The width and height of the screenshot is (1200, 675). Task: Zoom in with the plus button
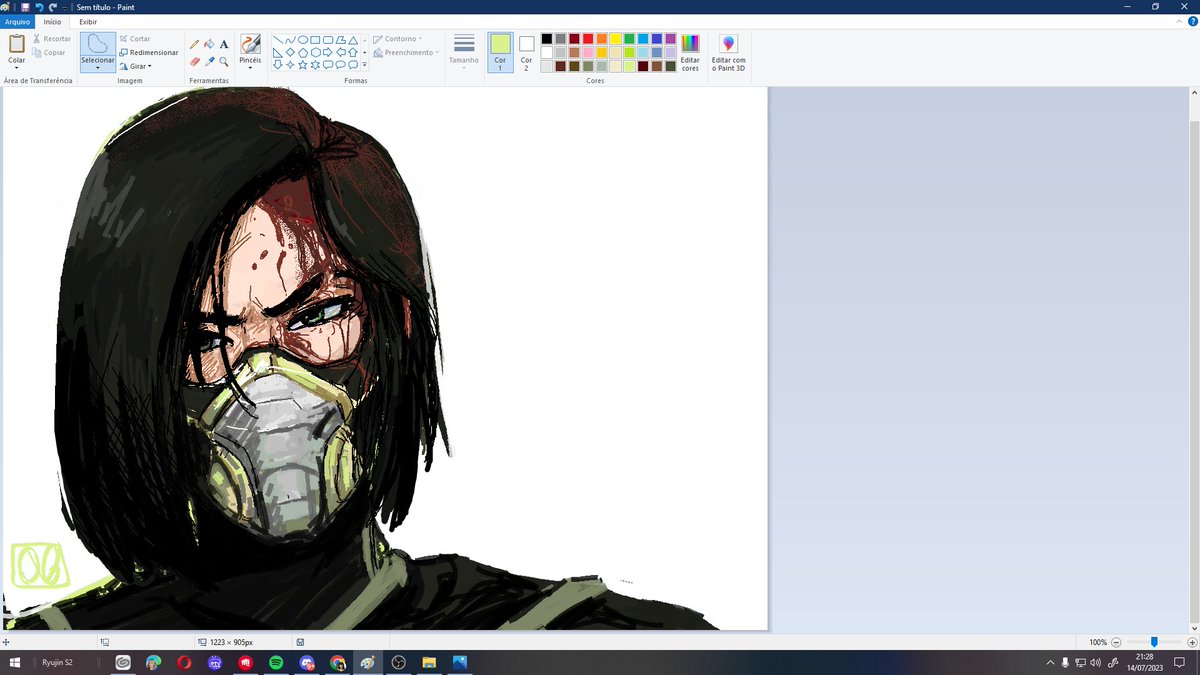[1192, 642]
